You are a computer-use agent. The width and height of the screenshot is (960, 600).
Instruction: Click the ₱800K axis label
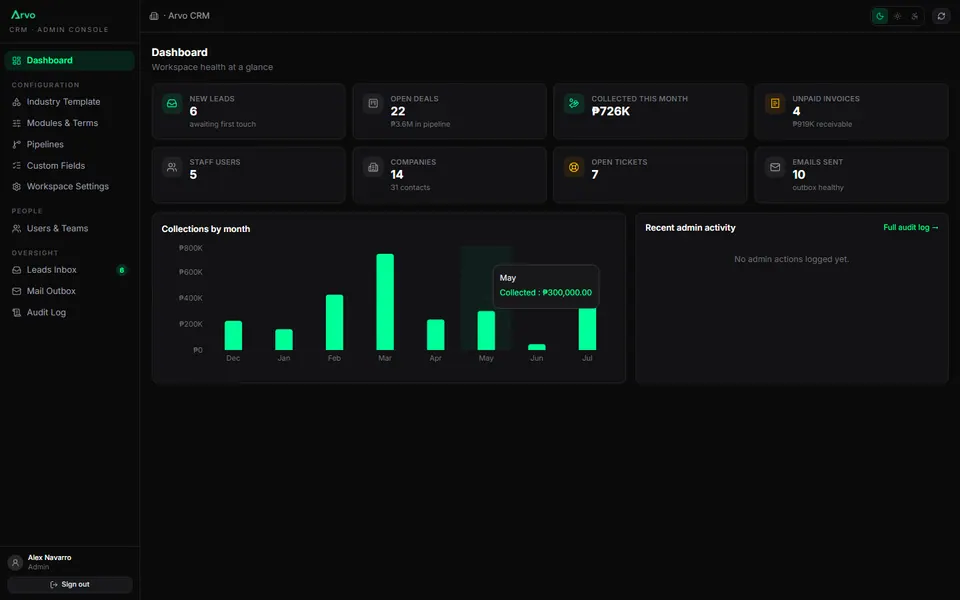tap(190, 248)
